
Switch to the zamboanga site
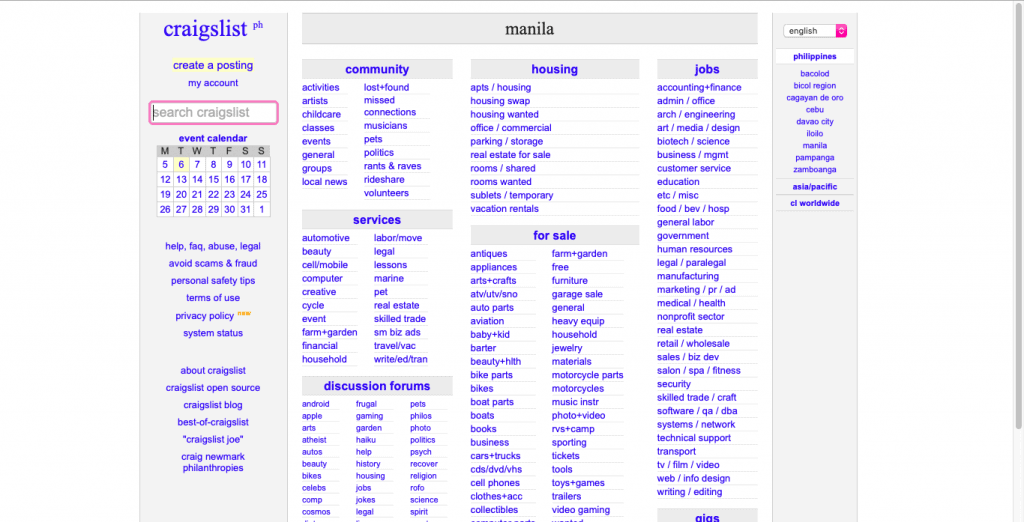814,170
